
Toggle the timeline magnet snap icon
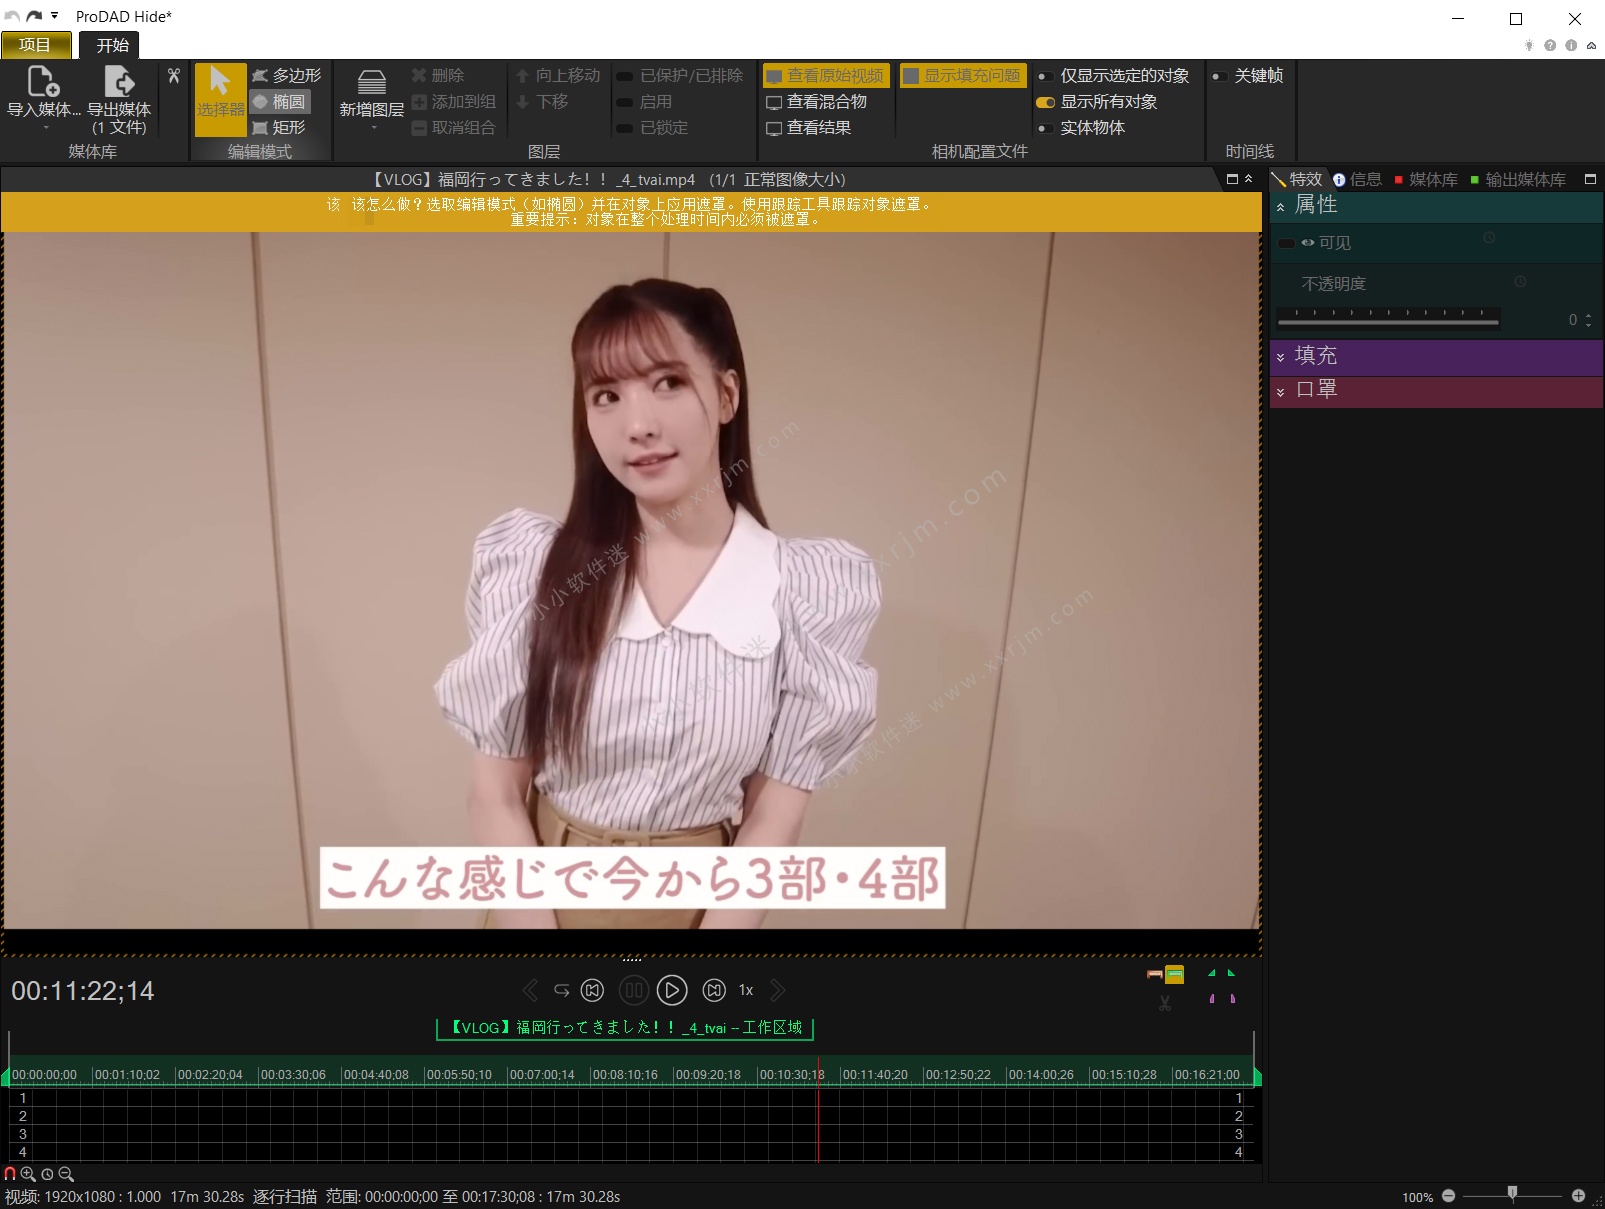click(x=10, y=1174)
